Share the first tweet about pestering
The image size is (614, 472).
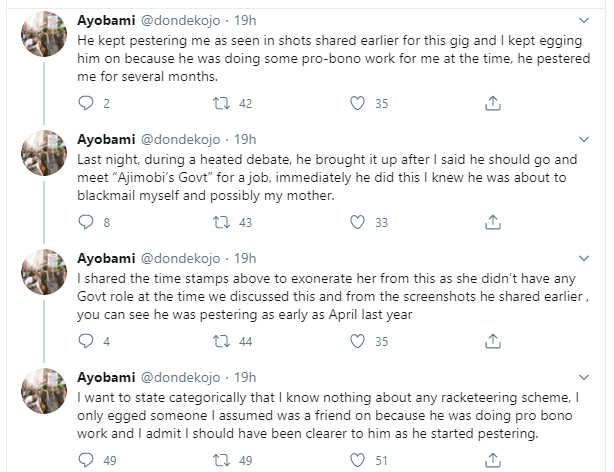(x=492, y=103)
